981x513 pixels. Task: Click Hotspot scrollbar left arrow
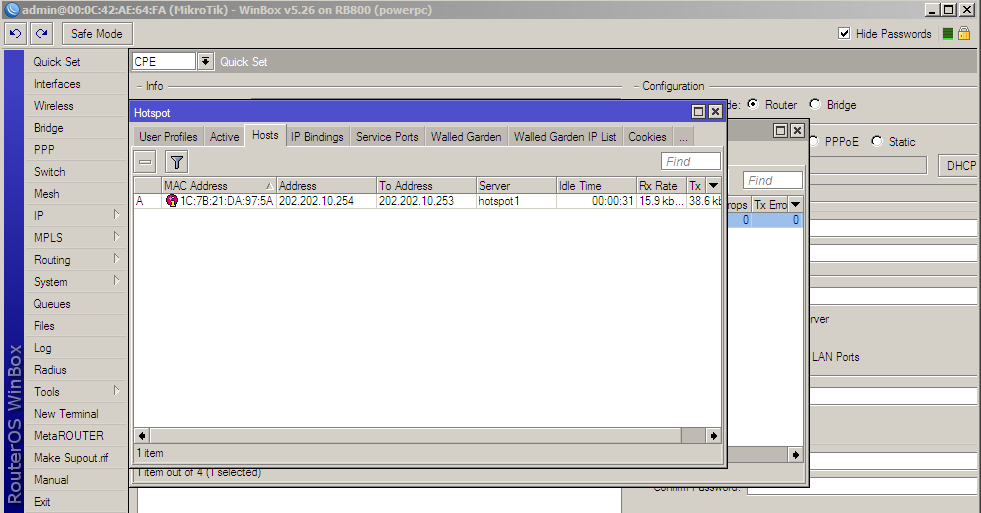click(x=142, y=435)
